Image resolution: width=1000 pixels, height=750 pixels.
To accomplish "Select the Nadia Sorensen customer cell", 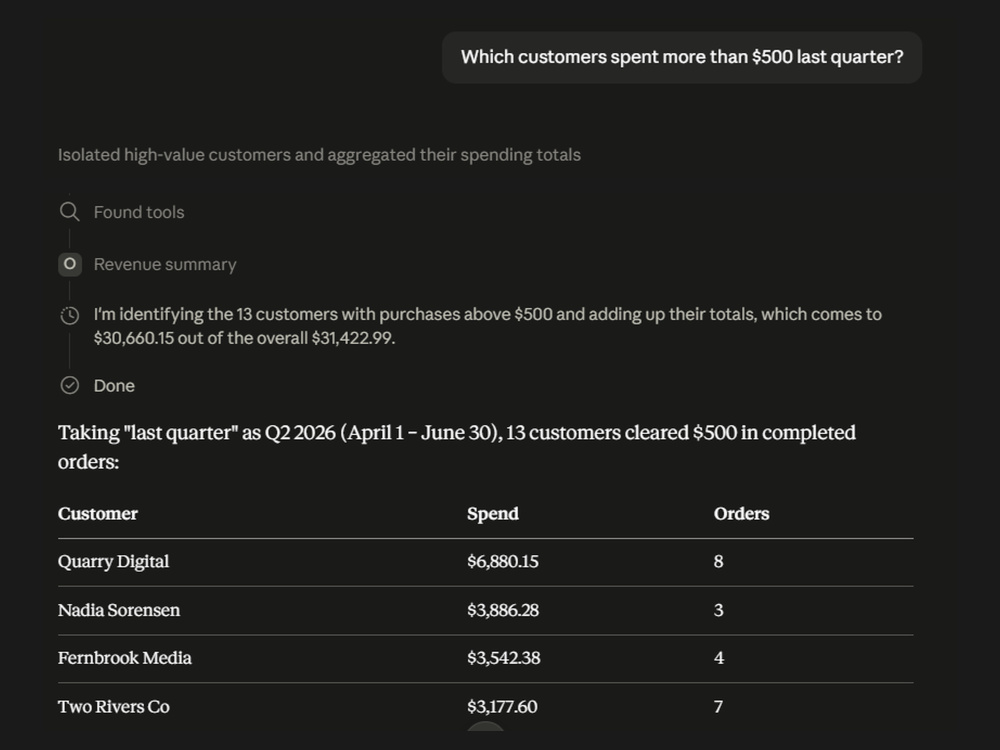I will click(x=119, y=610).
